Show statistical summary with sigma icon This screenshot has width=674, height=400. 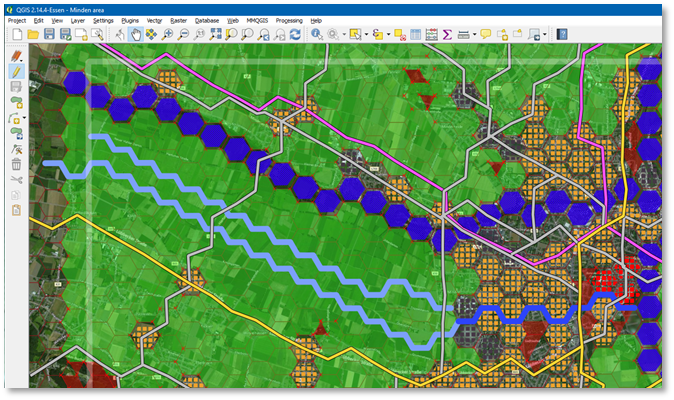click(447, 34)
